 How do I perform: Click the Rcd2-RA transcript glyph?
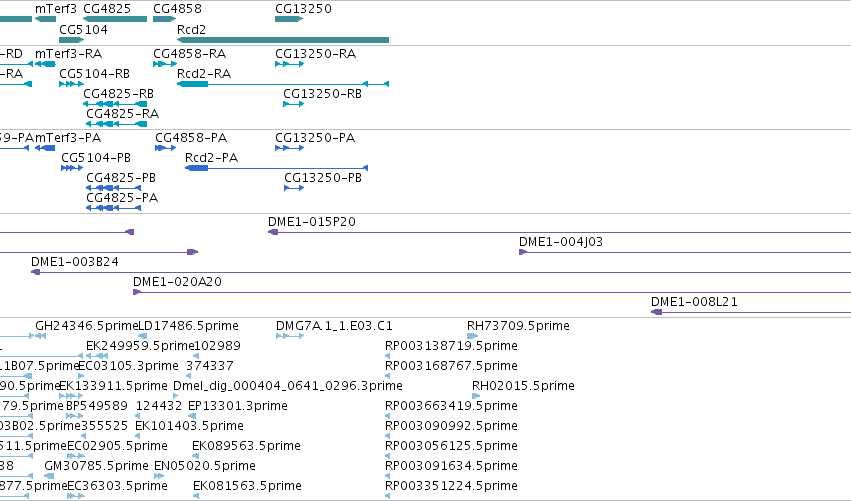point(283,84)
